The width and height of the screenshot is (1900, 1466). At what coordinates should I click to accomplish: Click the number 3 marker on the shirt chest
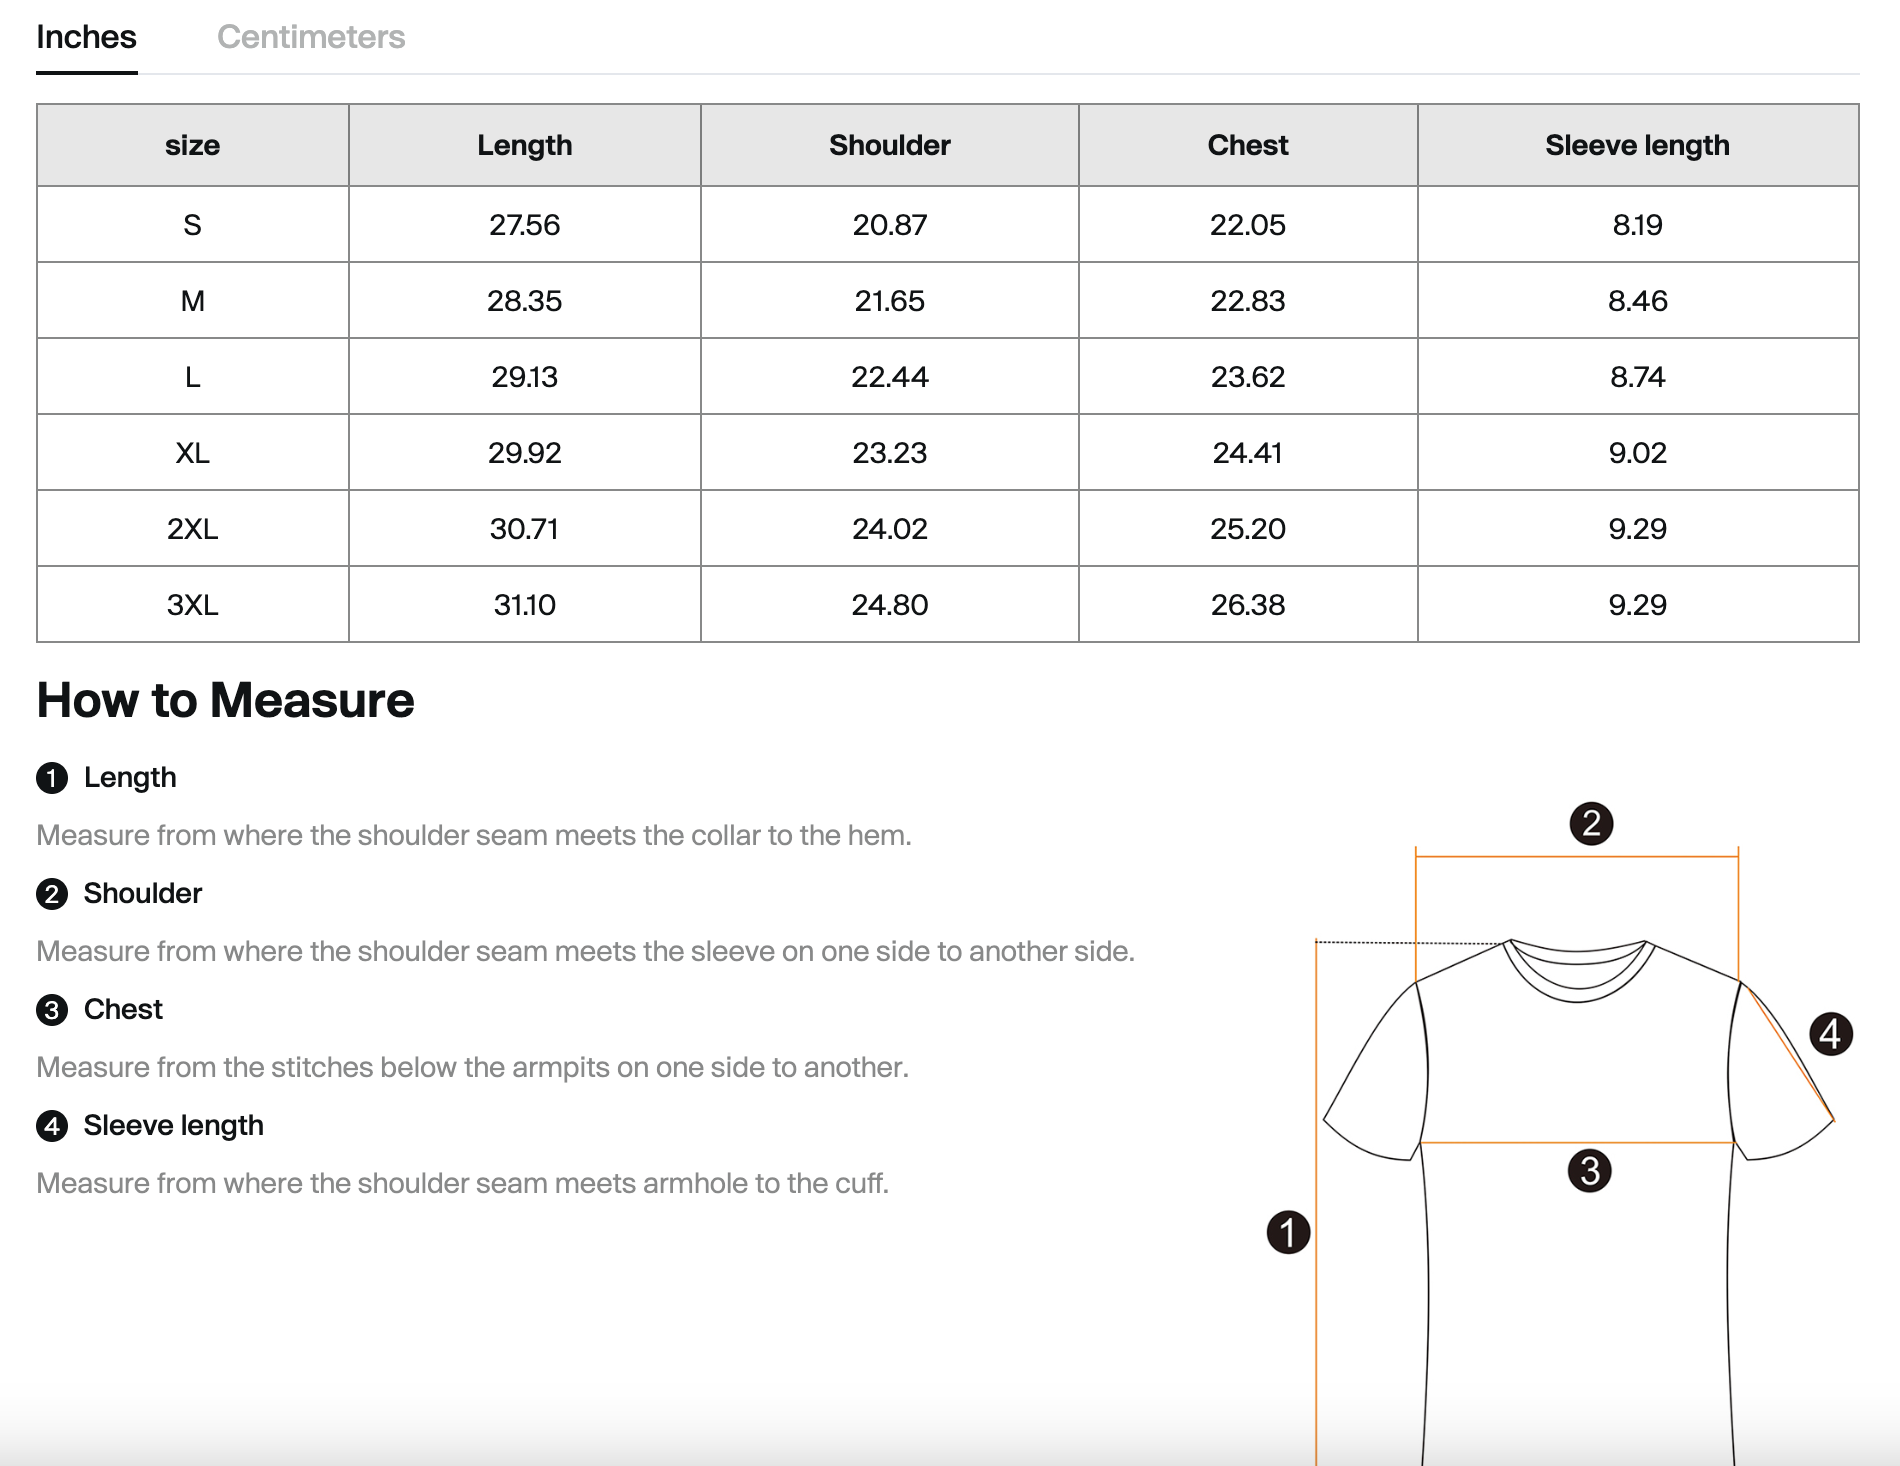pyautogui.click(x=1589, y=1171)
